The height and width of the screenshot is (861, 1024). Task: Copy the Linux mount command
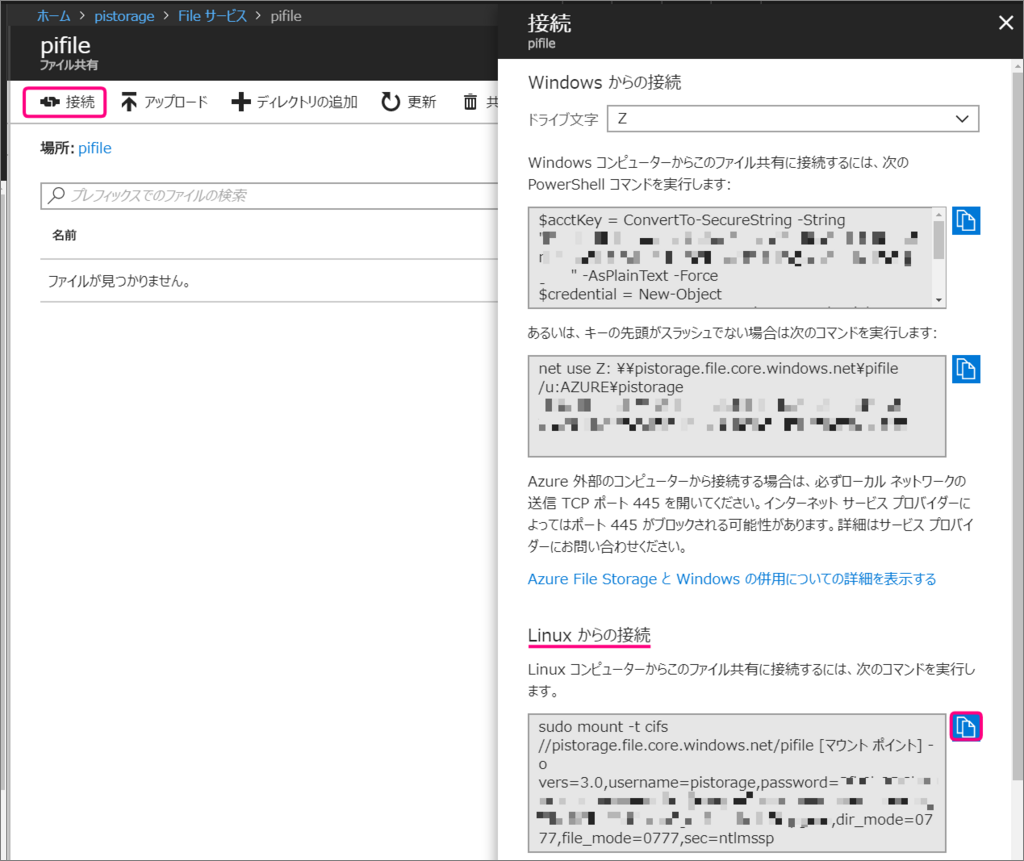[966, 726]
